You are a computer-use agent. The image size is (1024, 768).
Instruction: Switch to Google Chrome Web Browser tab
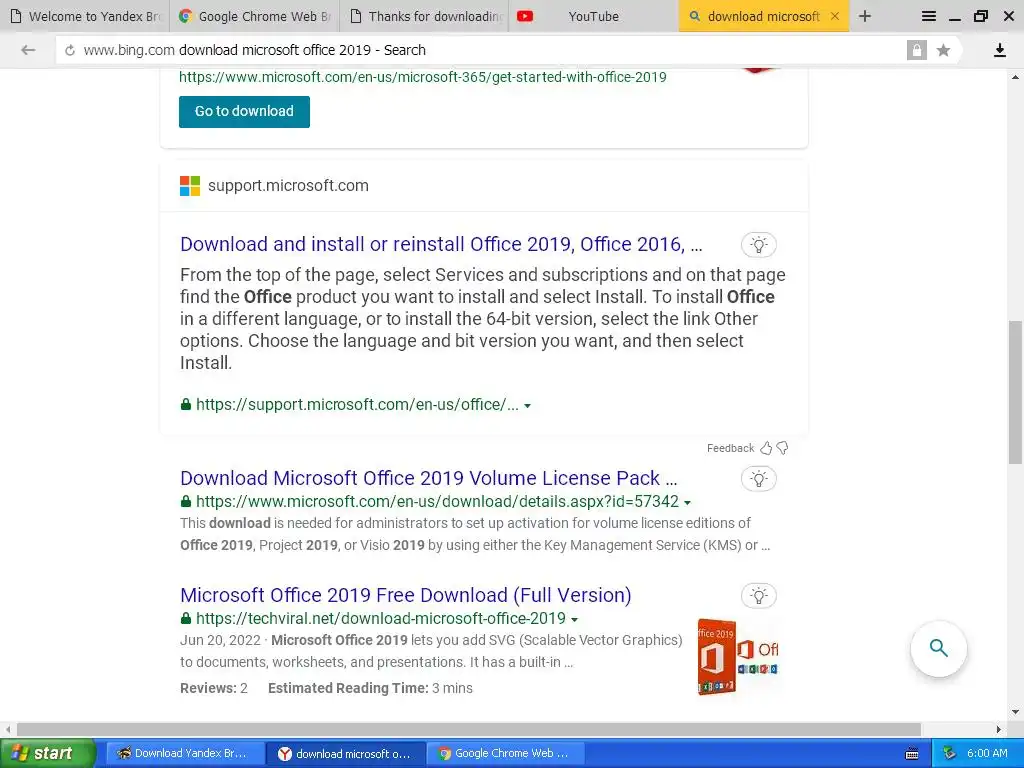point(255,16)
